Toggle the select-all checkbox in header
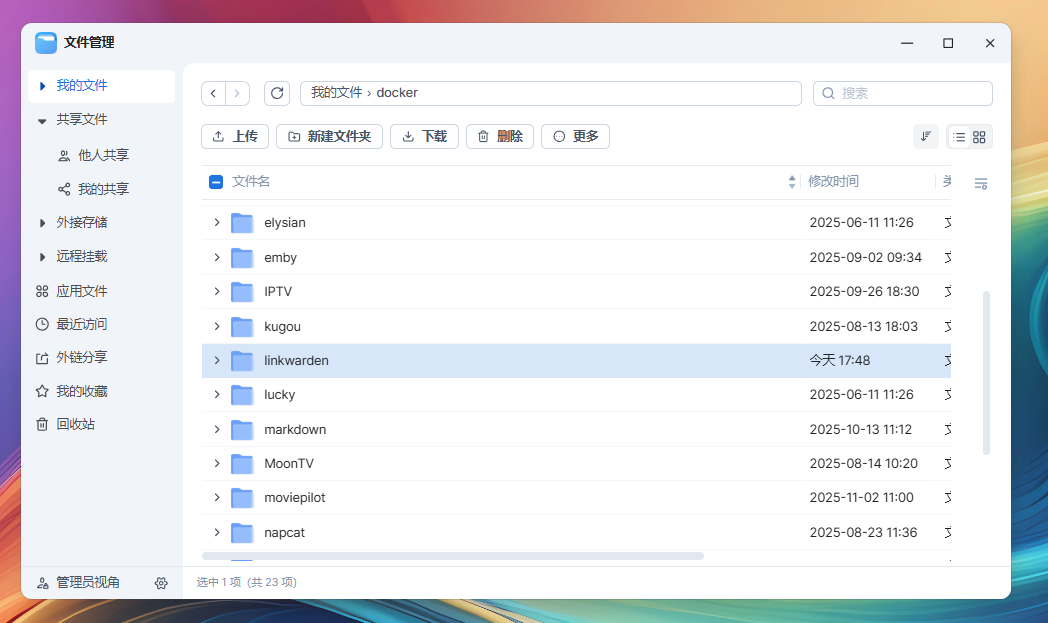This screenshot has height=623, width=1048. point(216,182)
